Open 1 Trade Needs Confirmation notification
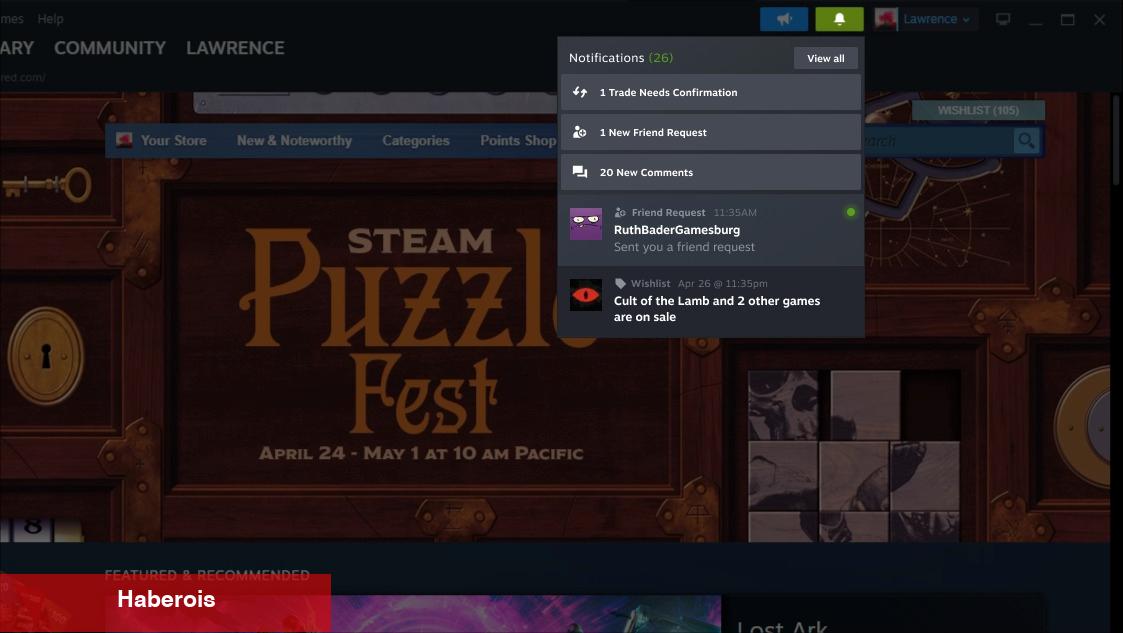The image size is (1123, 633). tap(710, 92)
